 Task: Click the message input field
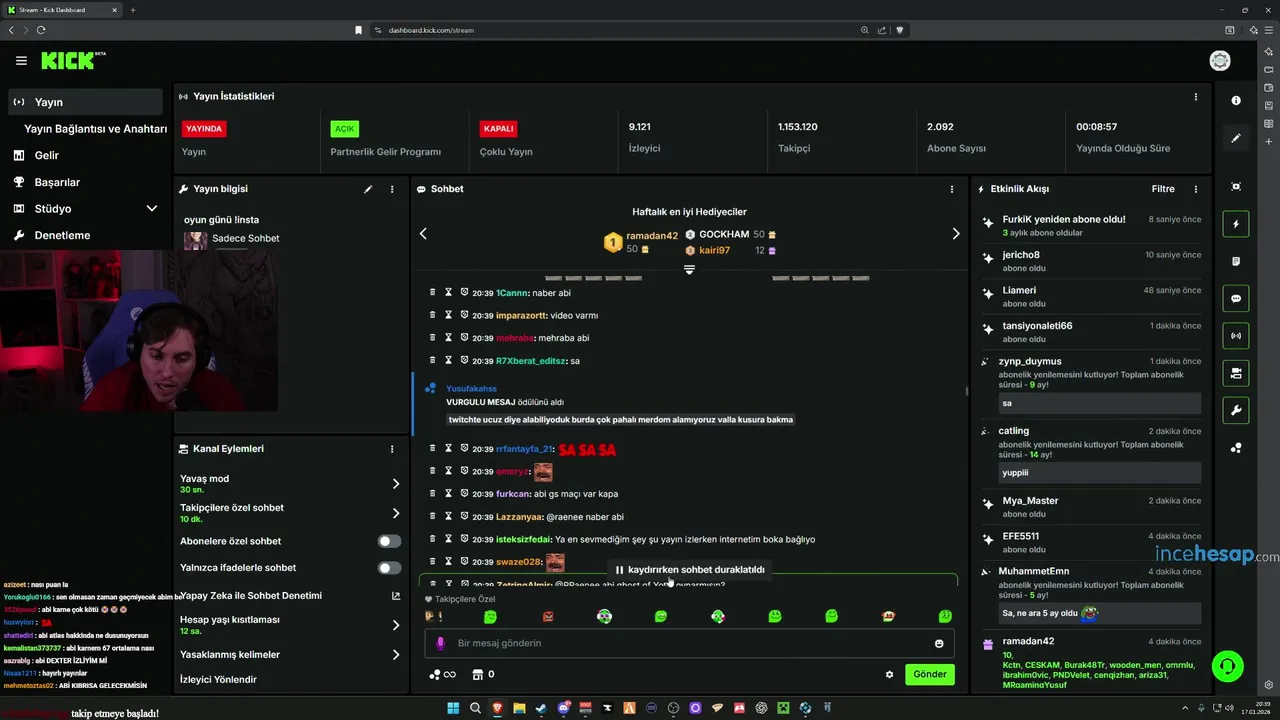click(688, 643)
